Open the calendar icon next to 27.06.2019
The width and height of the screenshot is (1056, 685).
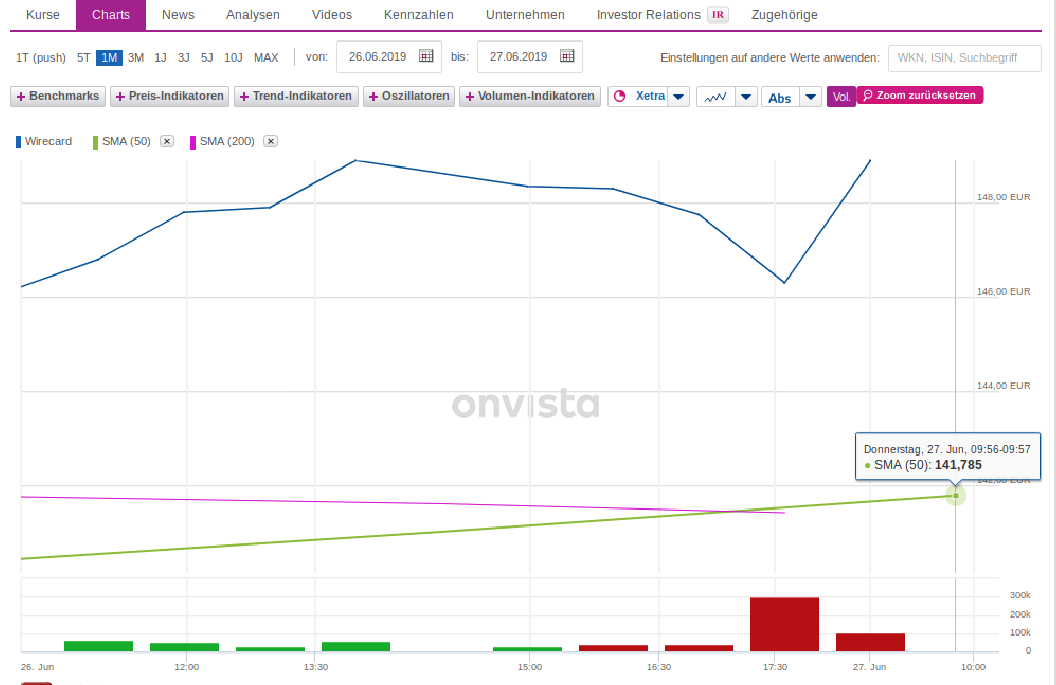564,57
